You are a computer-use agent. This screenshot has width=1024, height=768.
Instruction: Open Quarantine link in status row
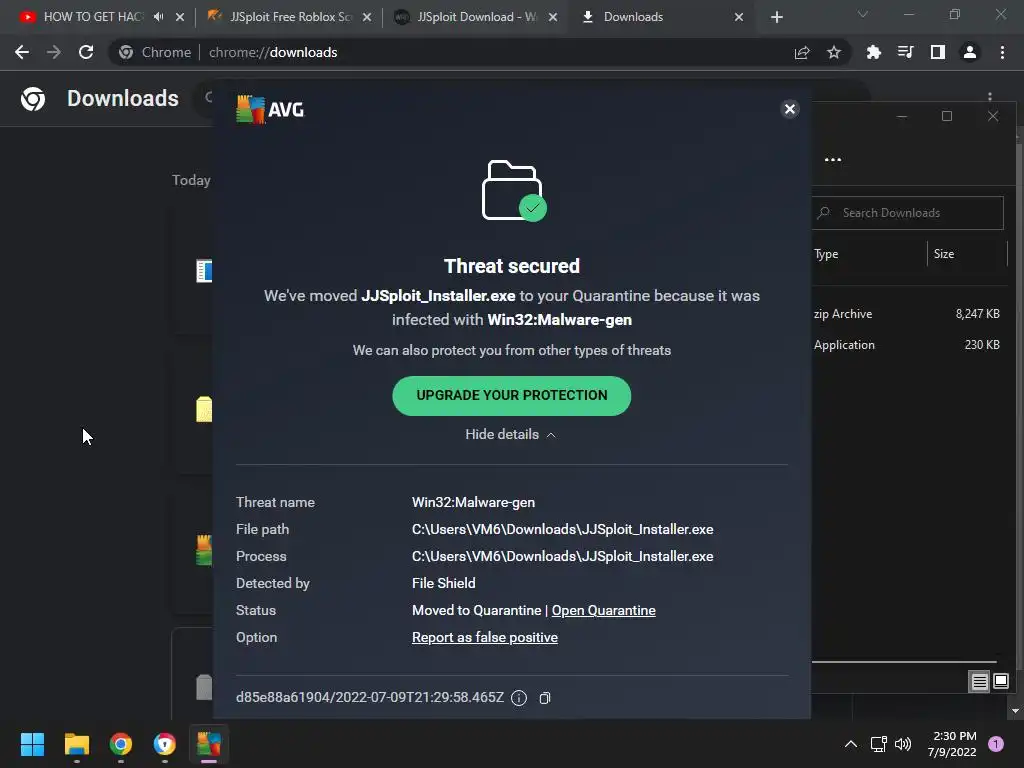click(x=603, y=610)
